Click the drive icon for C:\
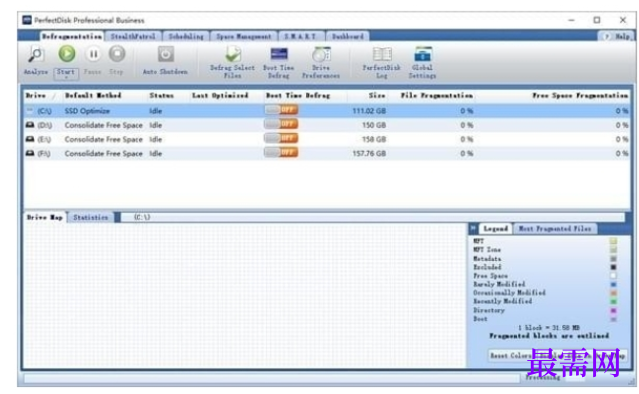This screenshot has height=394, width=639. (x=30, y=110)
